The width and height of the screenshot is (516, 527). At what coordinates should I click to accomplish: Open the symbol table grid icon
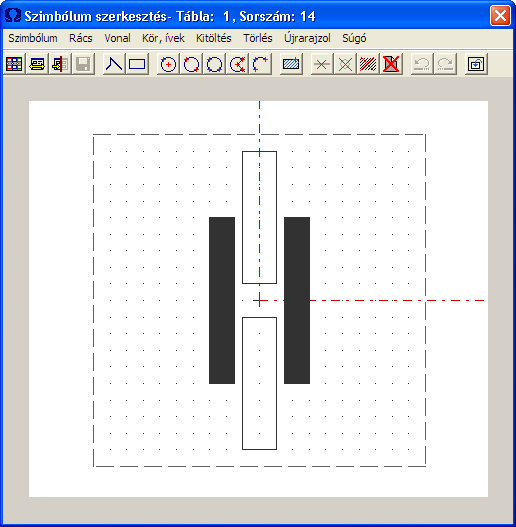[x=14, y=64]
